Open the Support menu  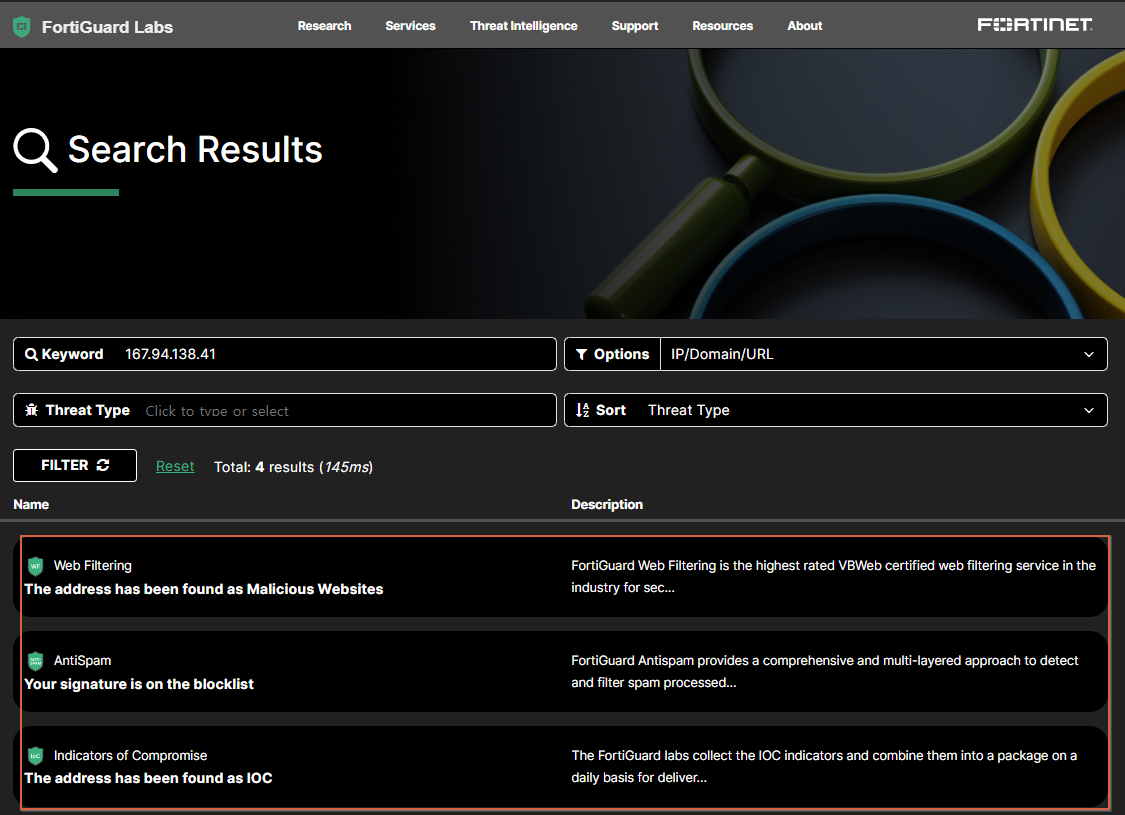[x=635, y=26]
